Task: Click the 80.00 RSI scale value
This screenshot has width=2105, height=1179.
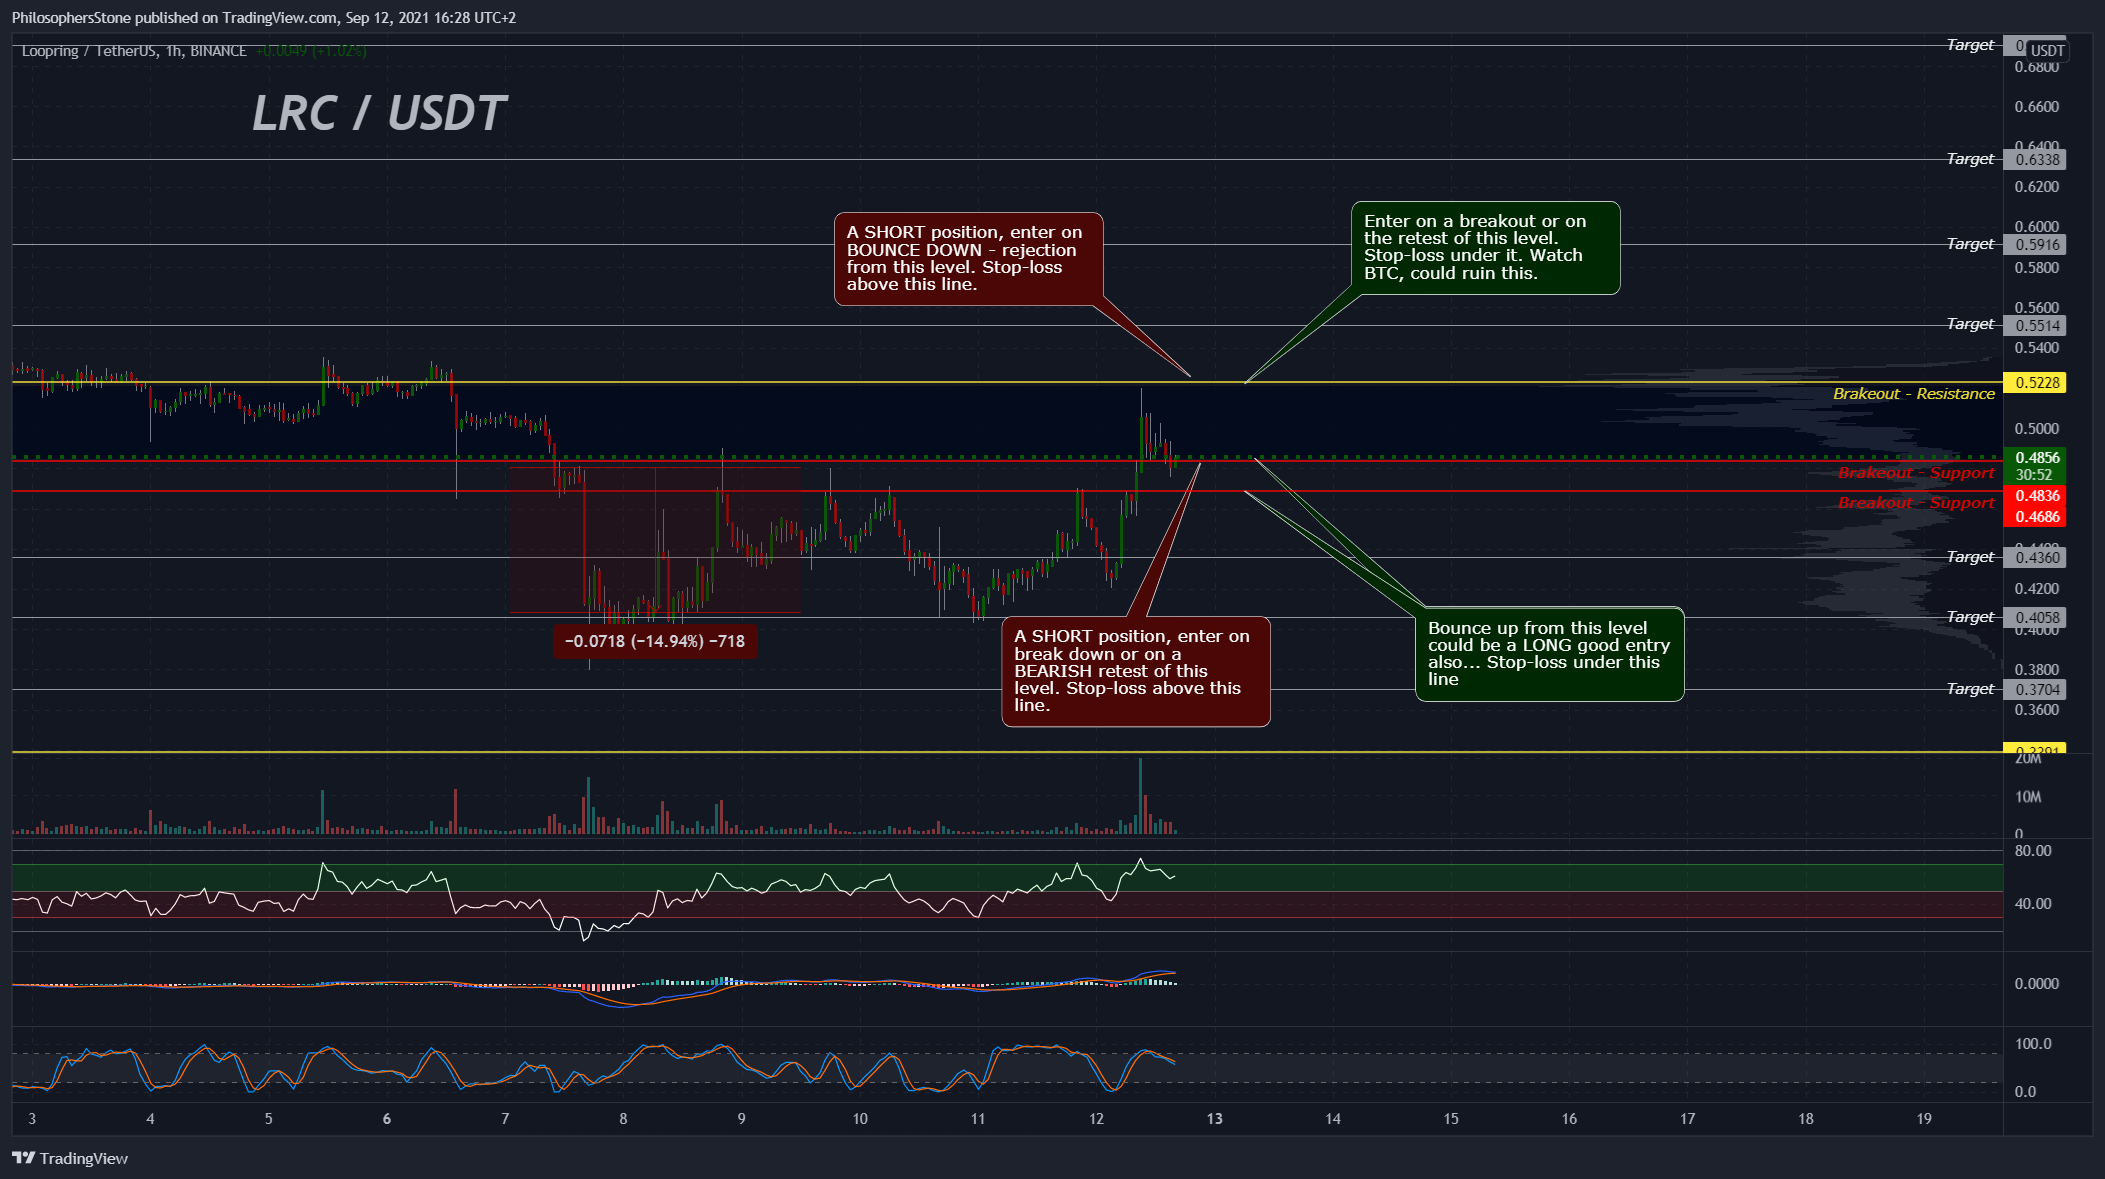Action: (x=2033, y=851)
